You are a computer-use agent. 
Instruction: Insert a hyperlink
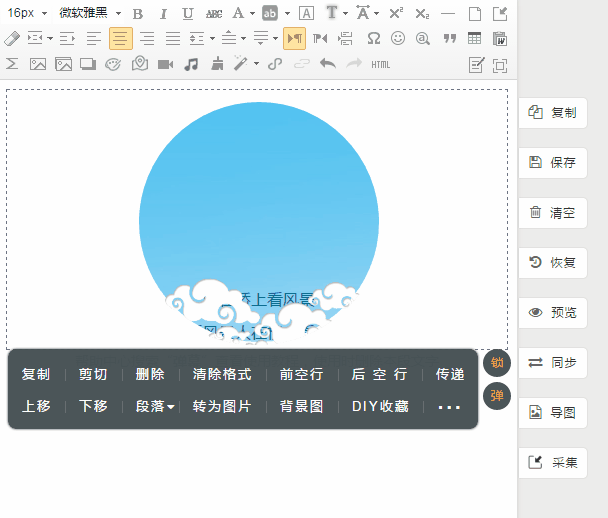(x=275, y=64)
